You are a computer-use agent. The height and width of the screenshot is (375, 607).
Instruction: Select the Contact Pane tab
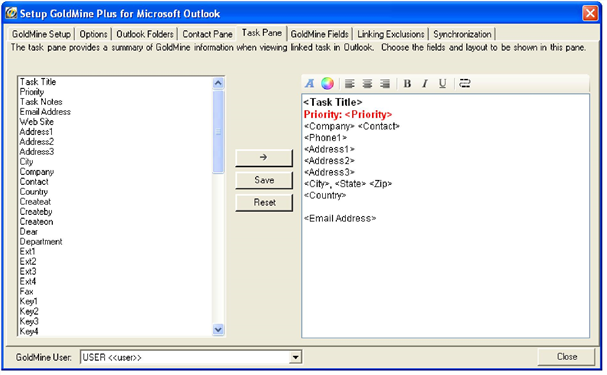207,34
